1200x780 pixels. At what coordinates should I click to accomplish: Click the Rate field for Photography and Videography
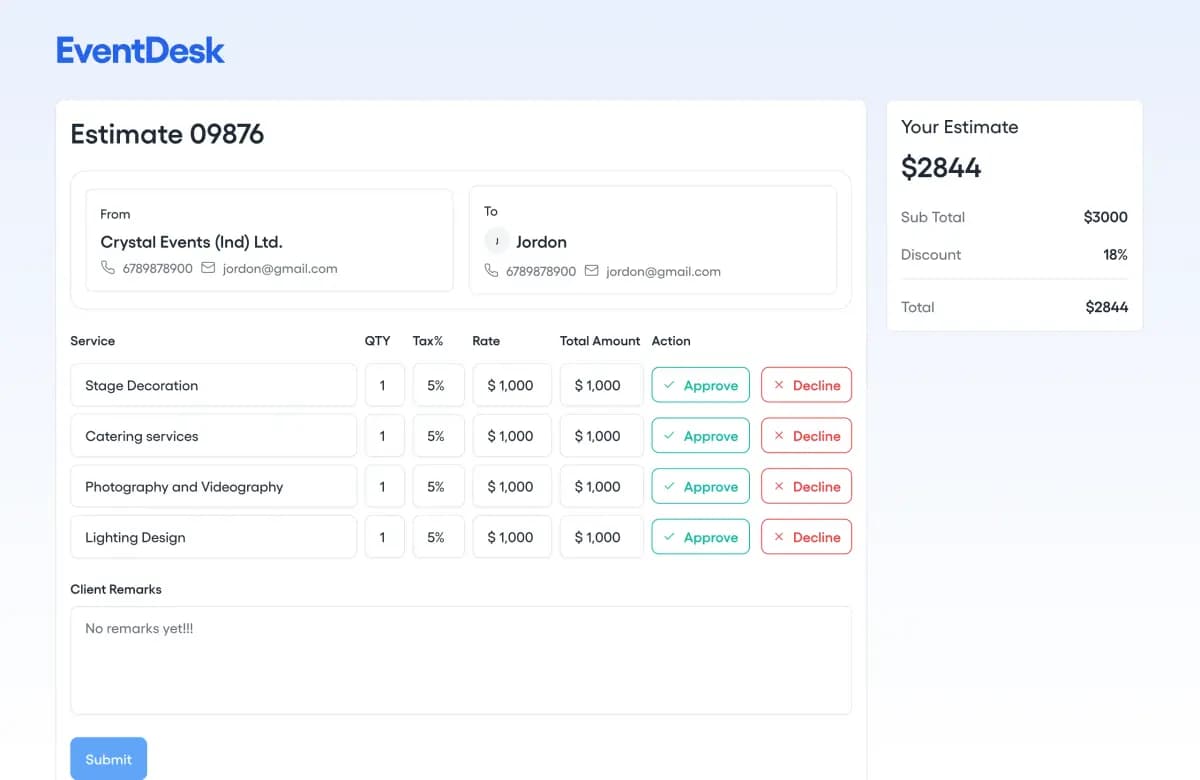[511, 486]
